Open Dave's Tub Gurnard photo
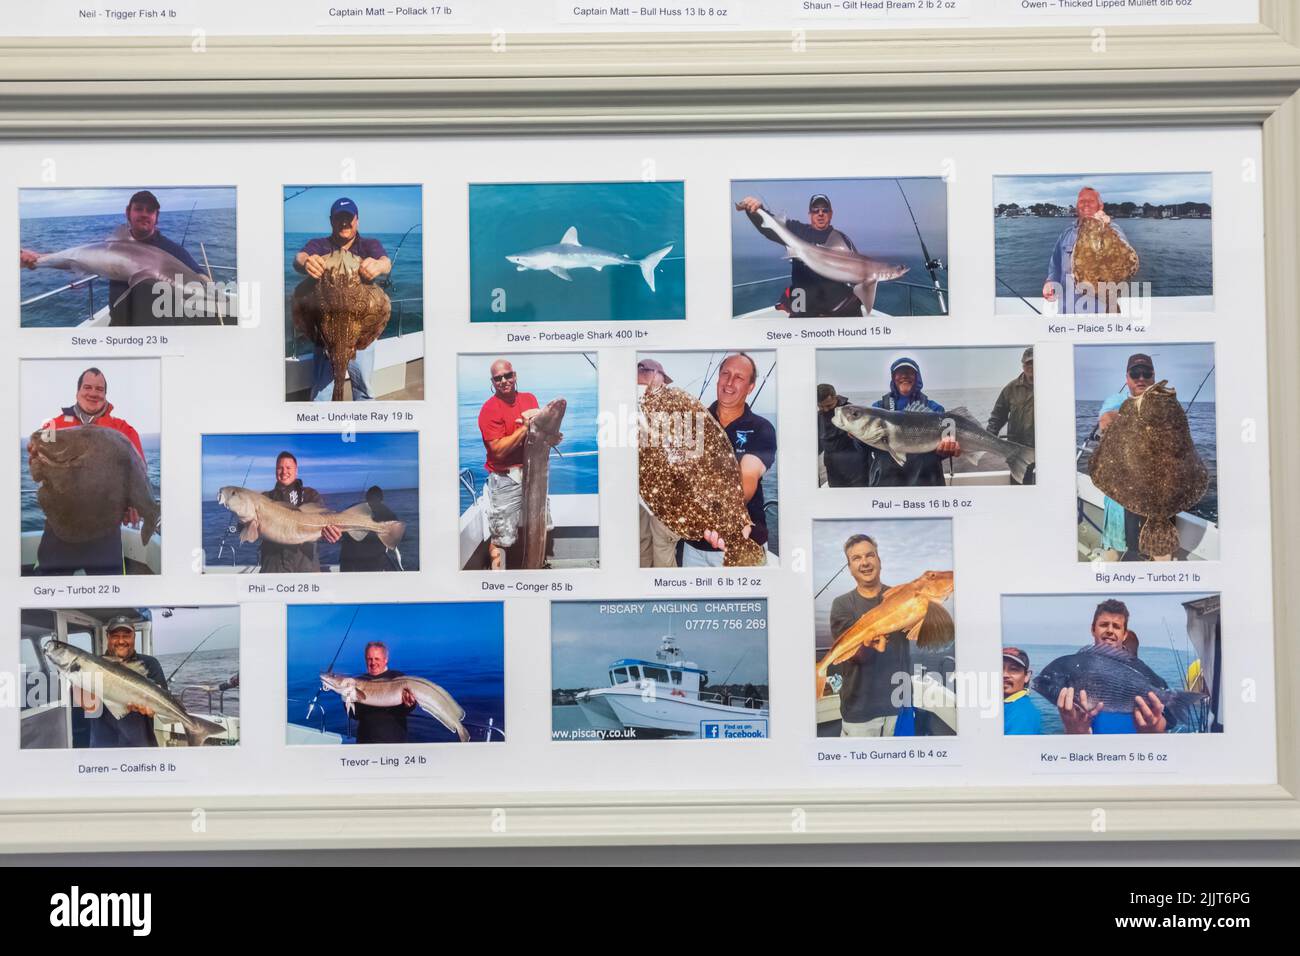The height and width of the screenshot is (956, 1300). click(x=884, y=627)
